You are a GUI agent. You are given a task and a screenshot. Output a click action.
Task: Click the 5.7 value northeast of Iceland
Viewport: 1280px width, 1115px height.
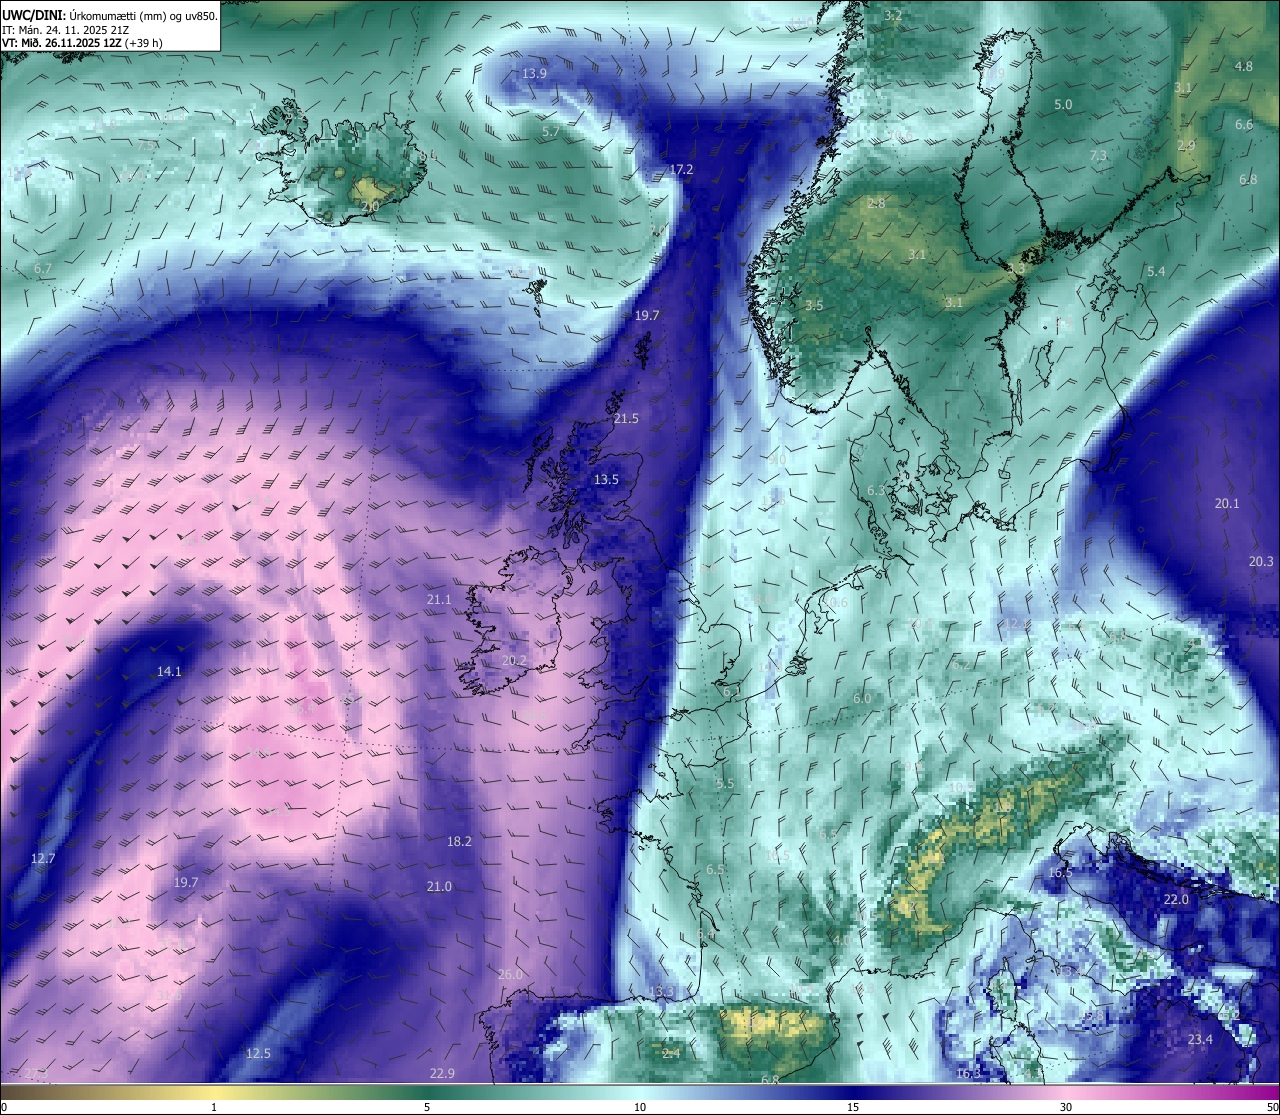550,132
